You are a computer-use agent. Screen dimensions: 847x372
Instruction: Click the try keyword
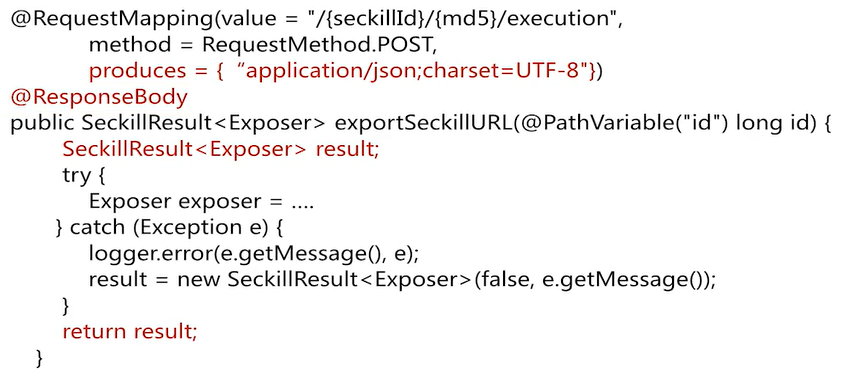coord(77,176)
